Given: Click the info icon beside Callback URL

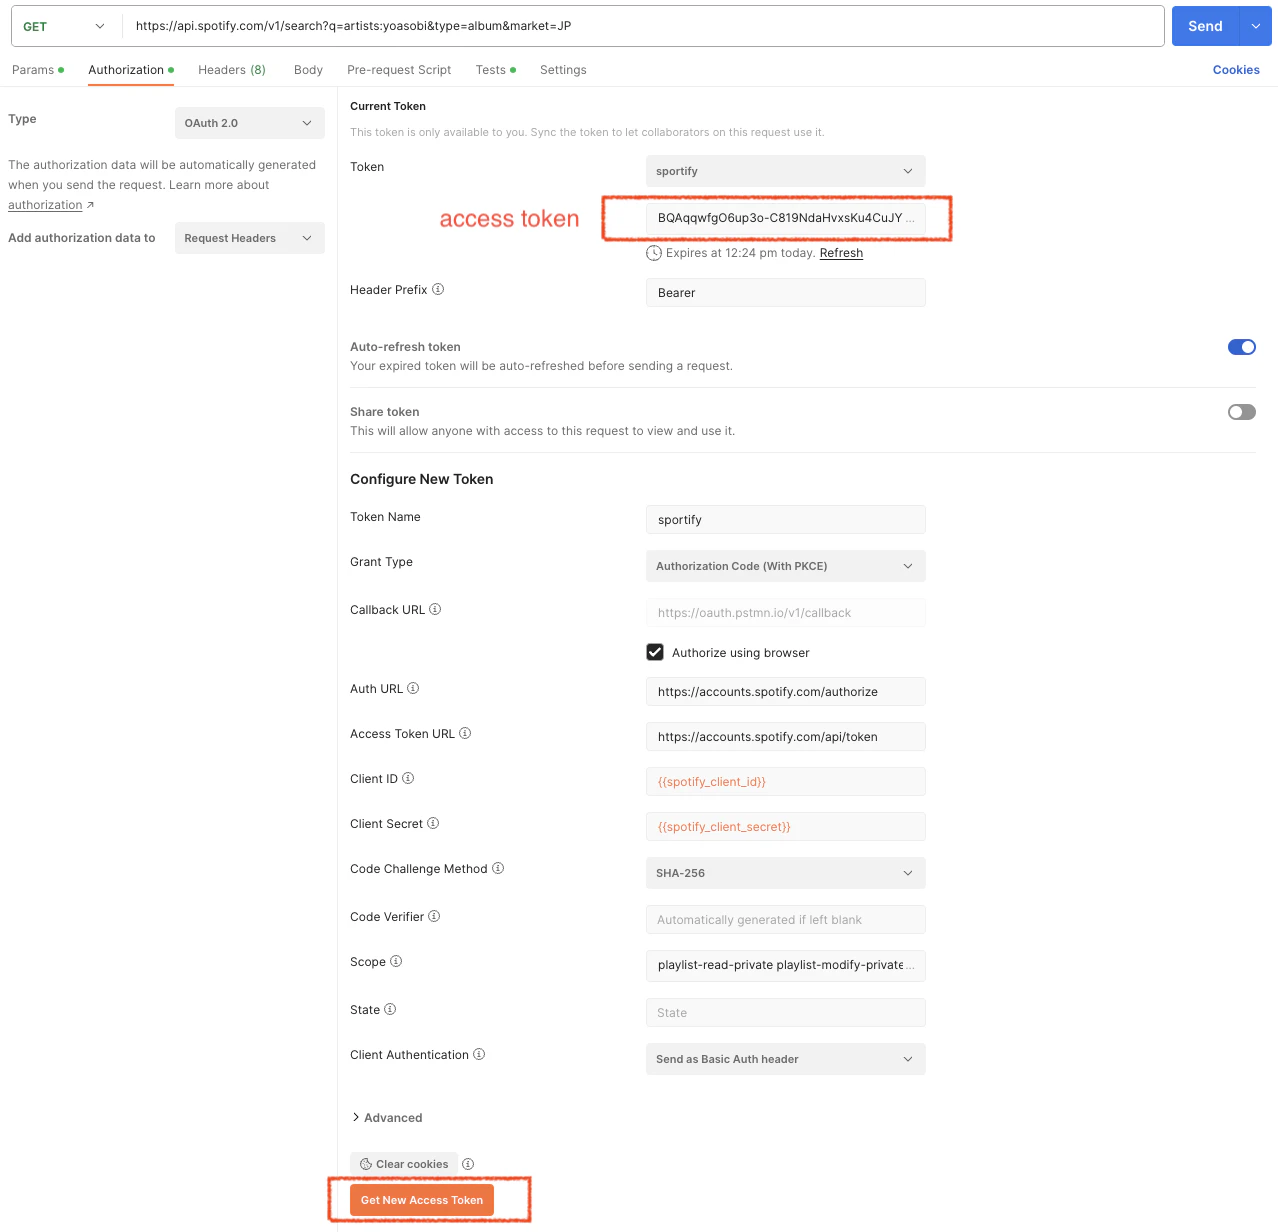Looking at the screenshot, I should pyautogui.click(x=435, y=609).
